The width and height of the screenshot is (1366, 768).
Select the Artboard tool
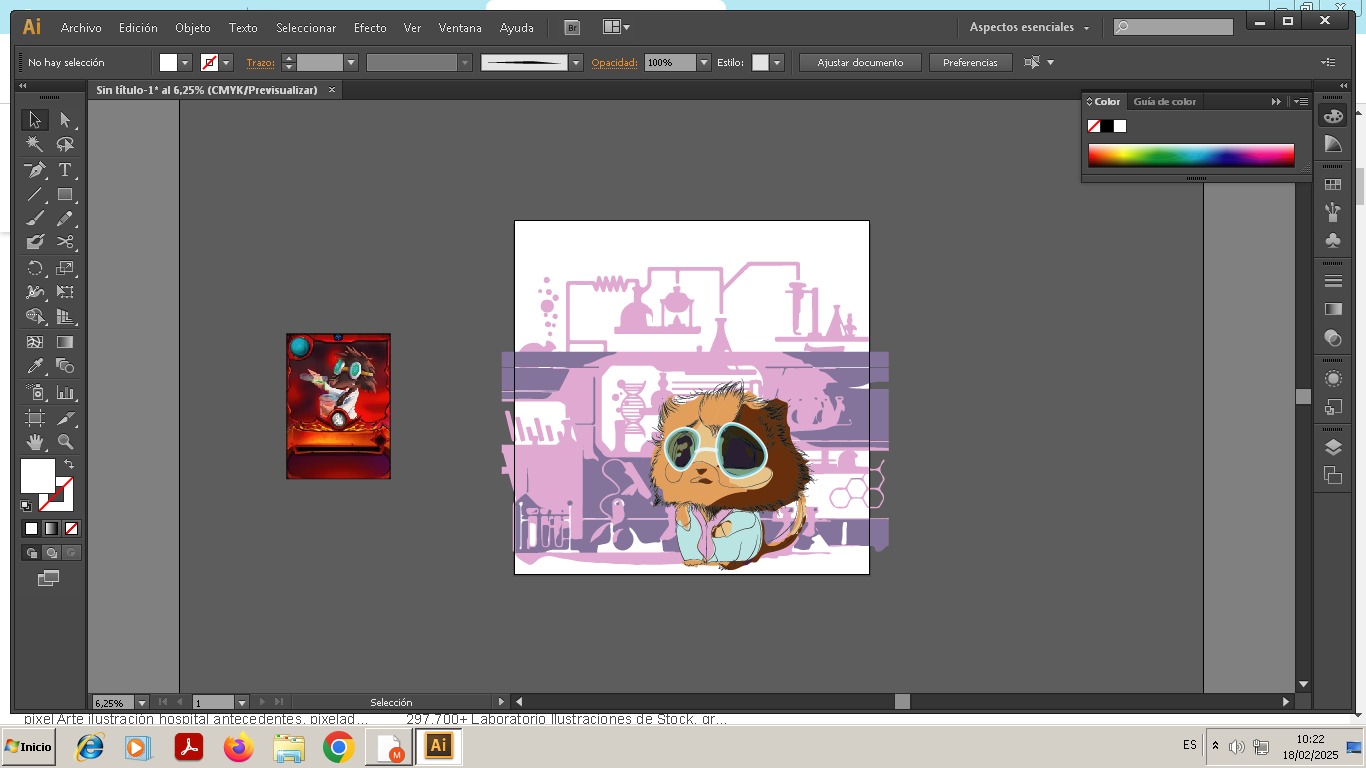pos(35,417)
